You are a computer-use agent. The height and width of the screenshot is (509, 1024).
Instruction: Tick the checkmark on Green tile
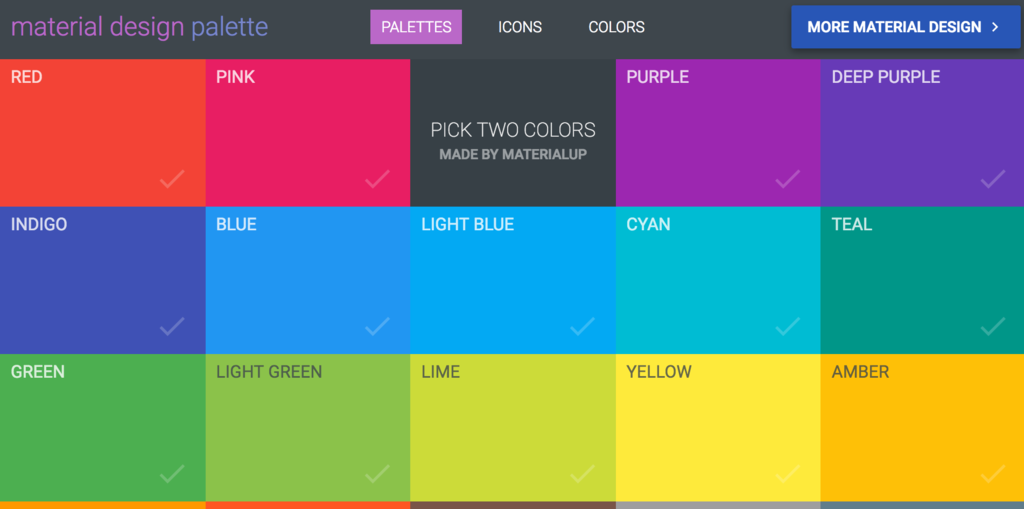tap(172, 473)
